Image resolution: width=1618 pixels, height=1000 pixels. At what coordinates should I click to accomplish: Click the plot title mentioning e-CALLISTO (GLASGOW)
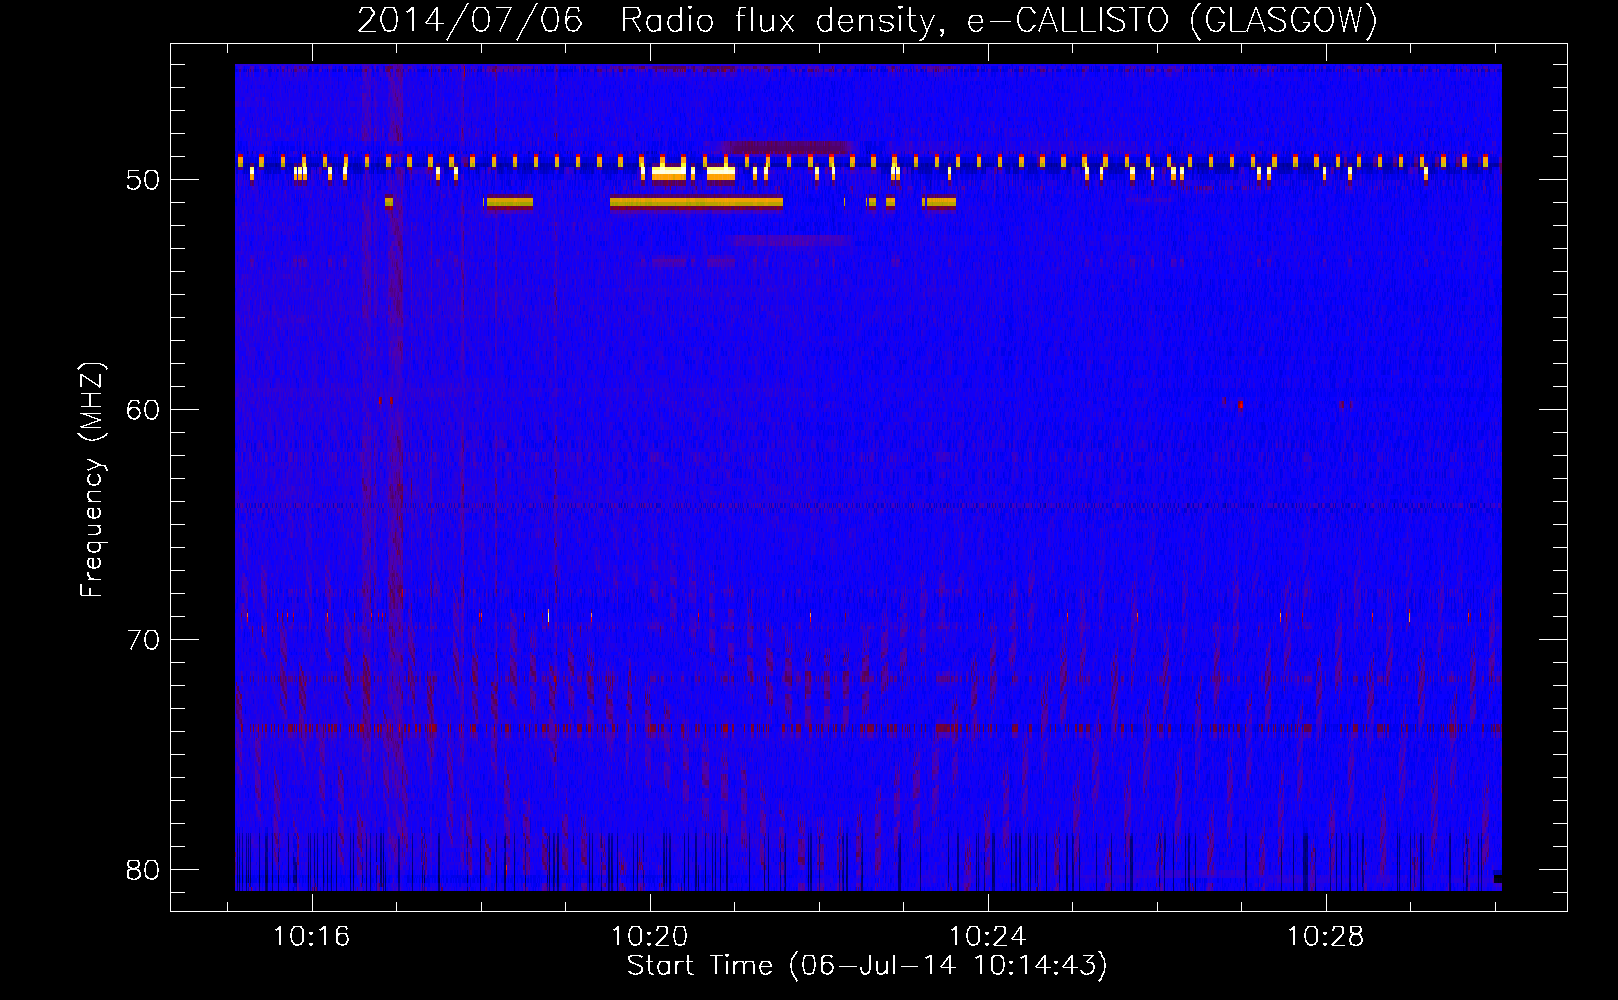pyautogui.click(x=867, y=20)
